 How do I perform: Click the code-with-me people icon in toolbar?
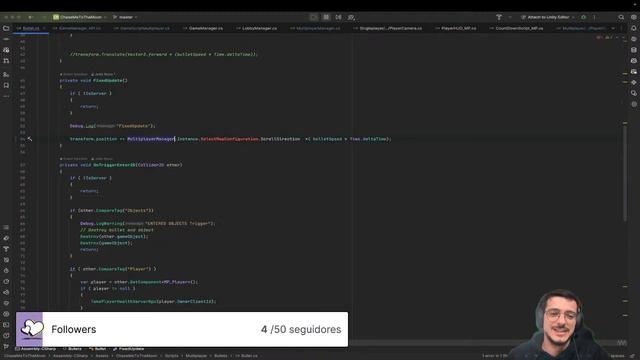pos(351,17)
